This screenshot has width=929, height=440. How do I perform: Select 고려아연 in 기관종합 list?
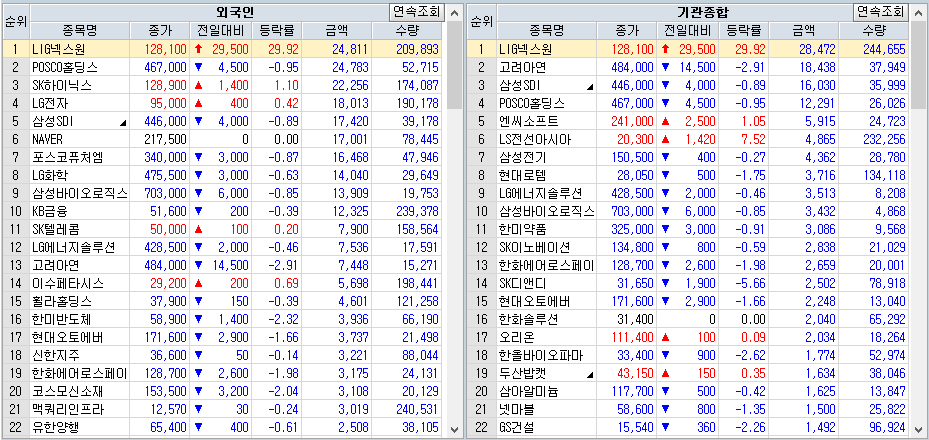point(523,67)
